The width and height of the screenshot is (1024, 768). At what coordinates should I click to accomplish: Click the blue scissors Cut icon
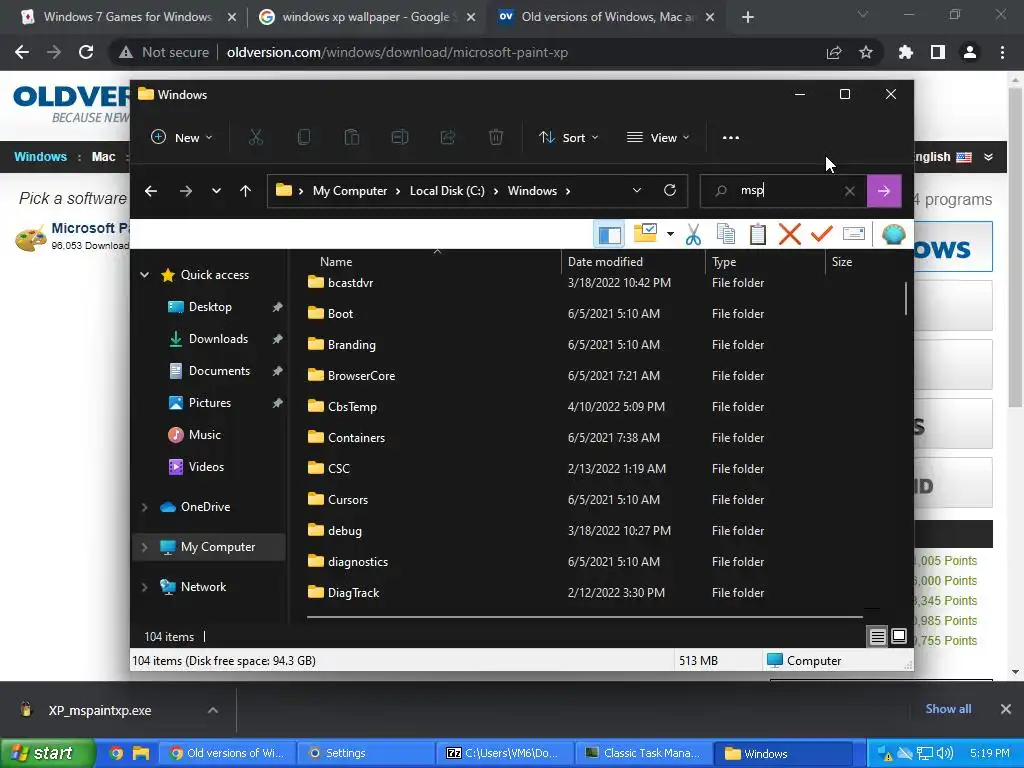693,234
